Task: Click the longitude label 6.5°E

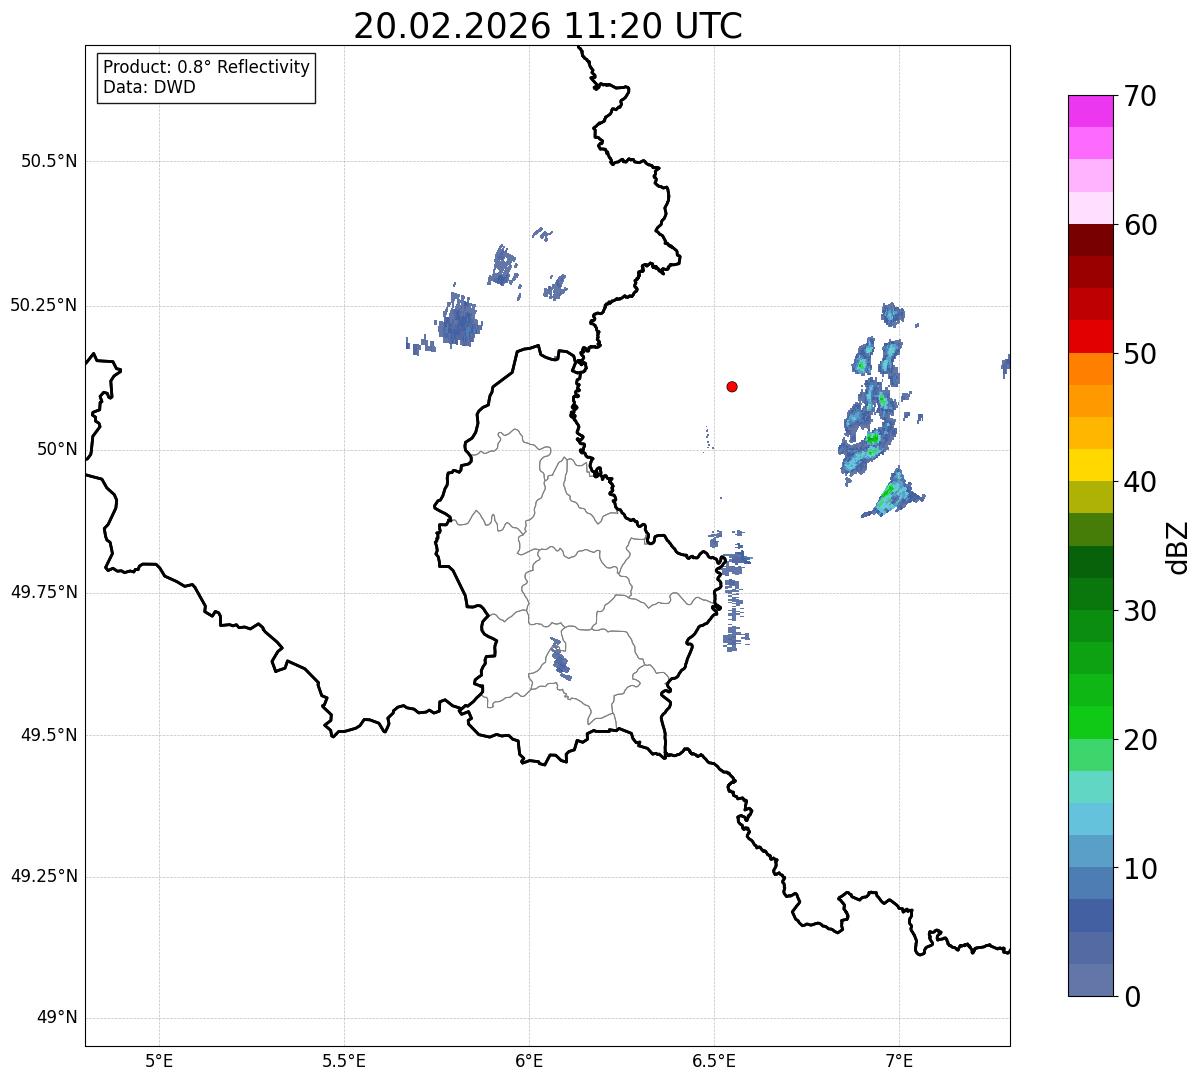Action: pos(714,1060)
